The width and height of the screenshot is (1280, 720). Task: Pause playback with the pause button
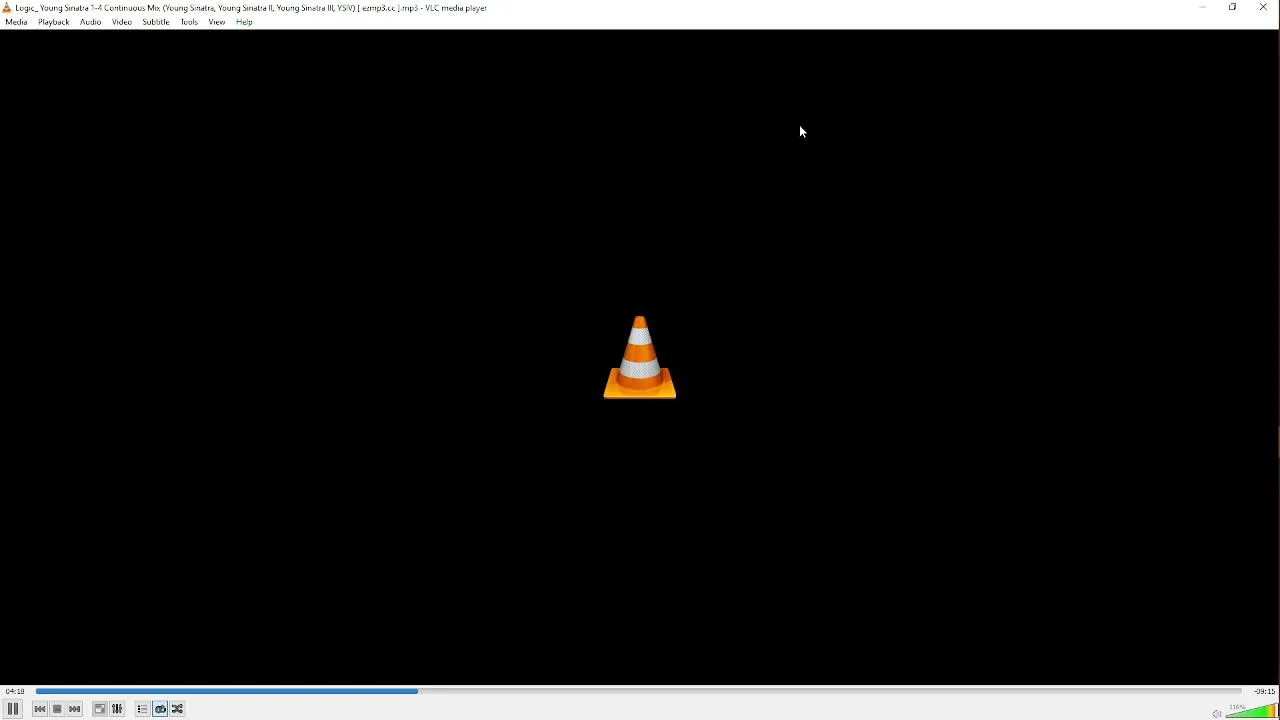(x=13, y=709)
